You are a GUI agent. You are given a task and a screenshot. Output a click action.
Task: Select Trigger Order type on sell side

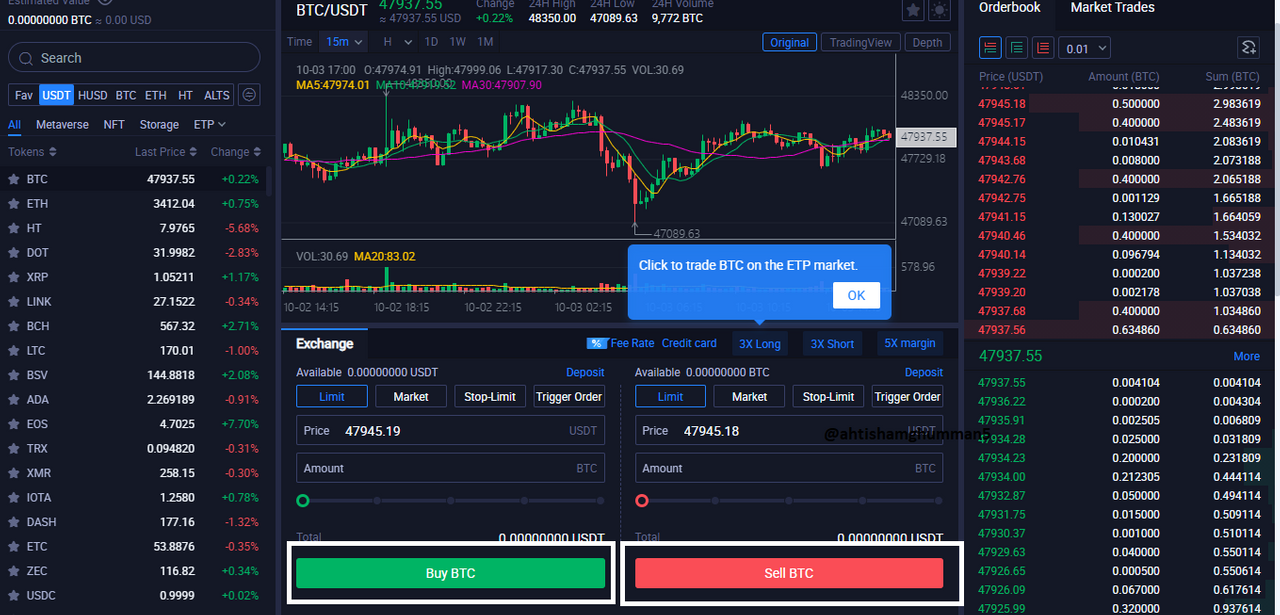tap(907, 396)
